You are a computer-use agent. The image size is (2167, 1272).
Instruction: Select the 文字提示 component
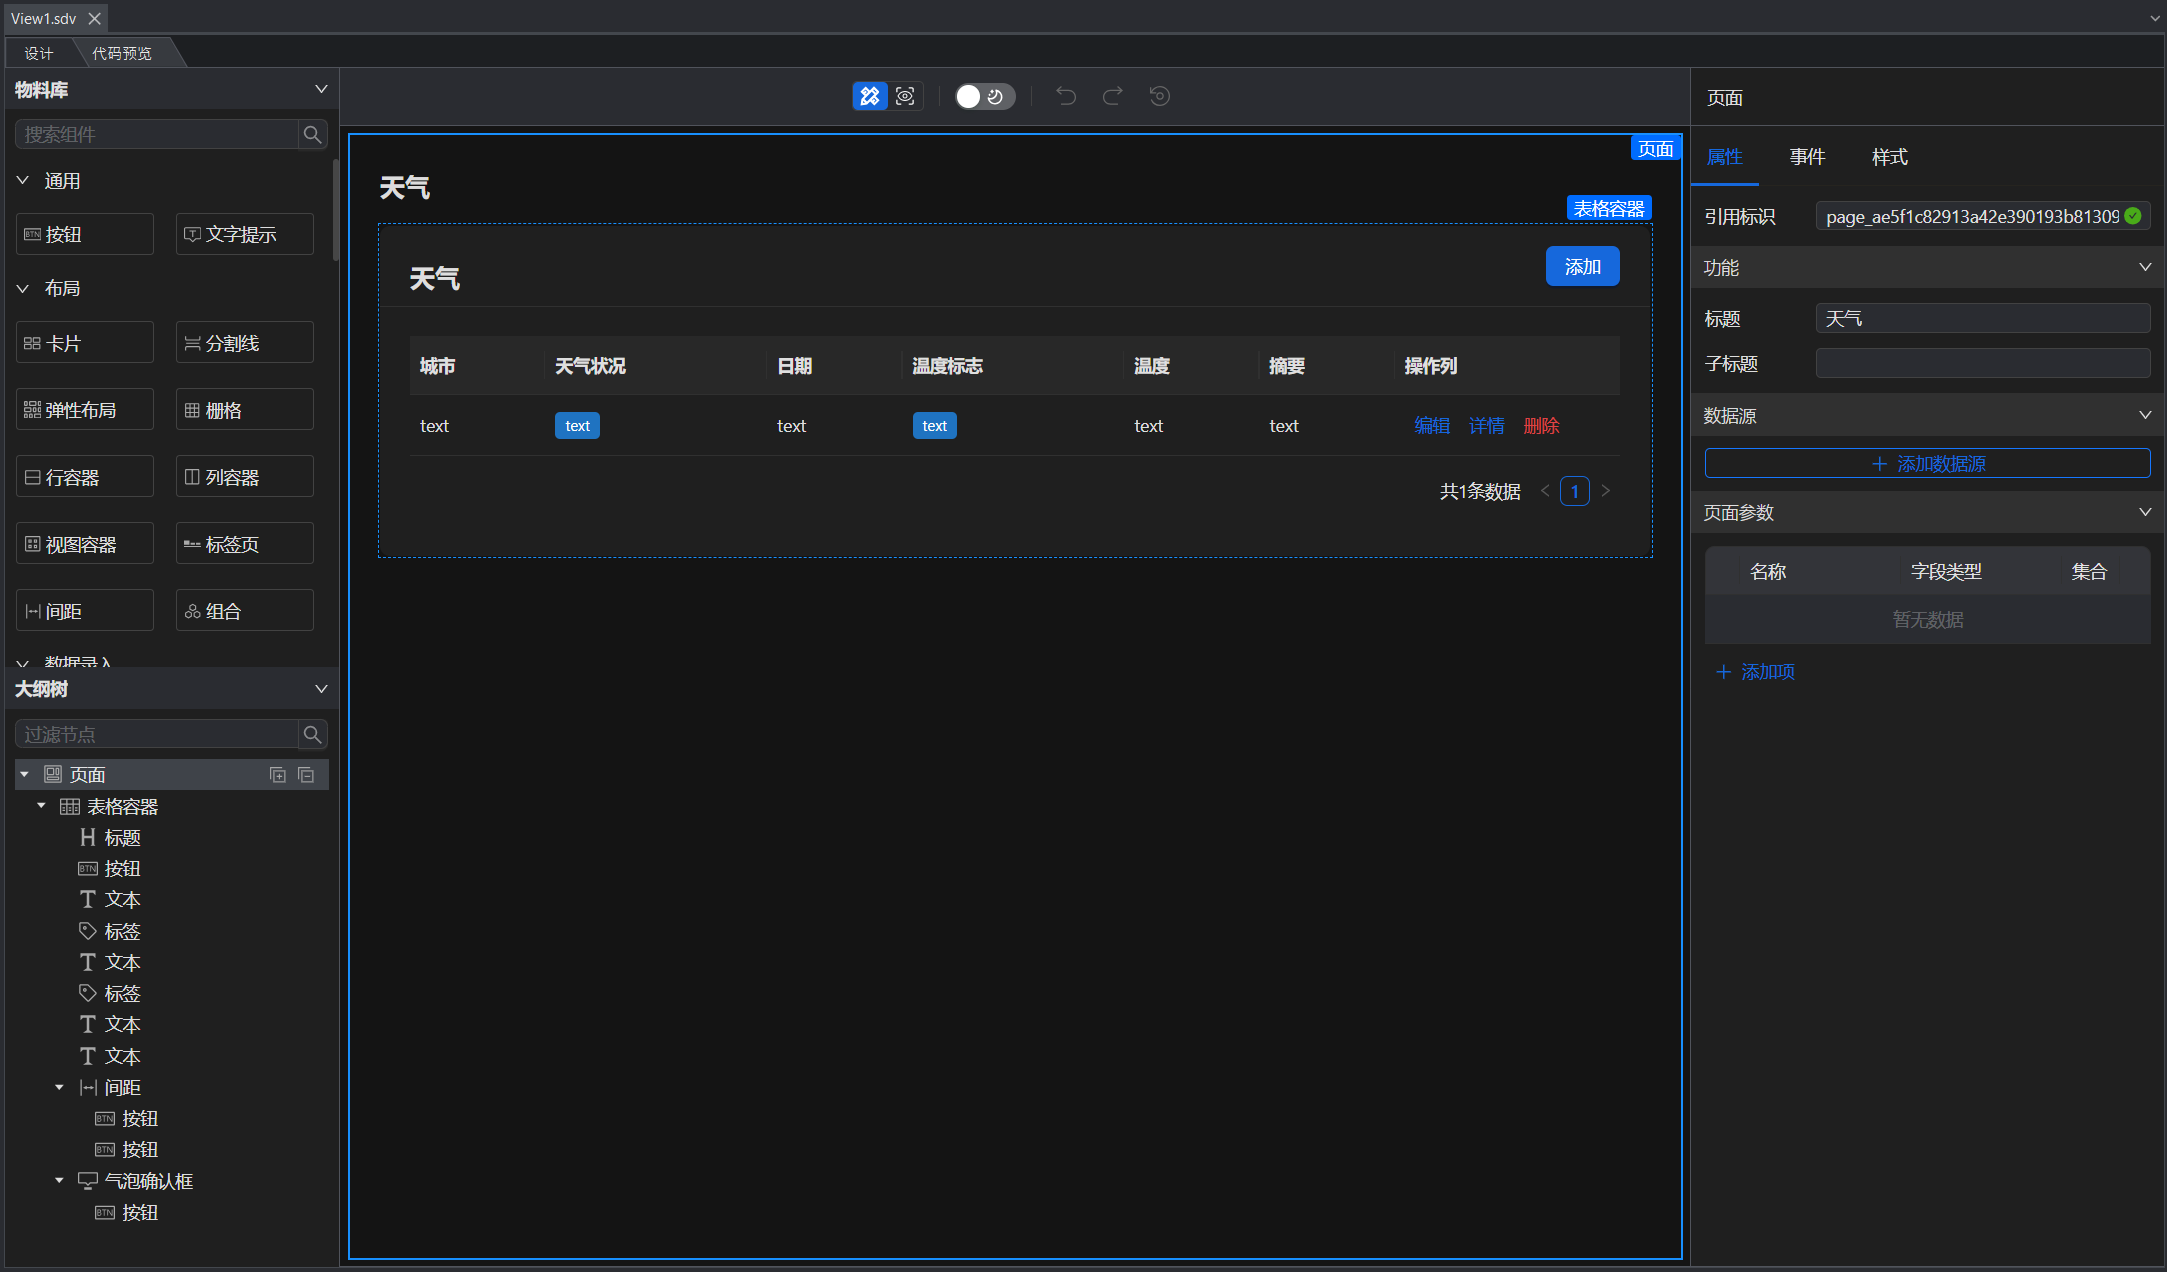245,234
